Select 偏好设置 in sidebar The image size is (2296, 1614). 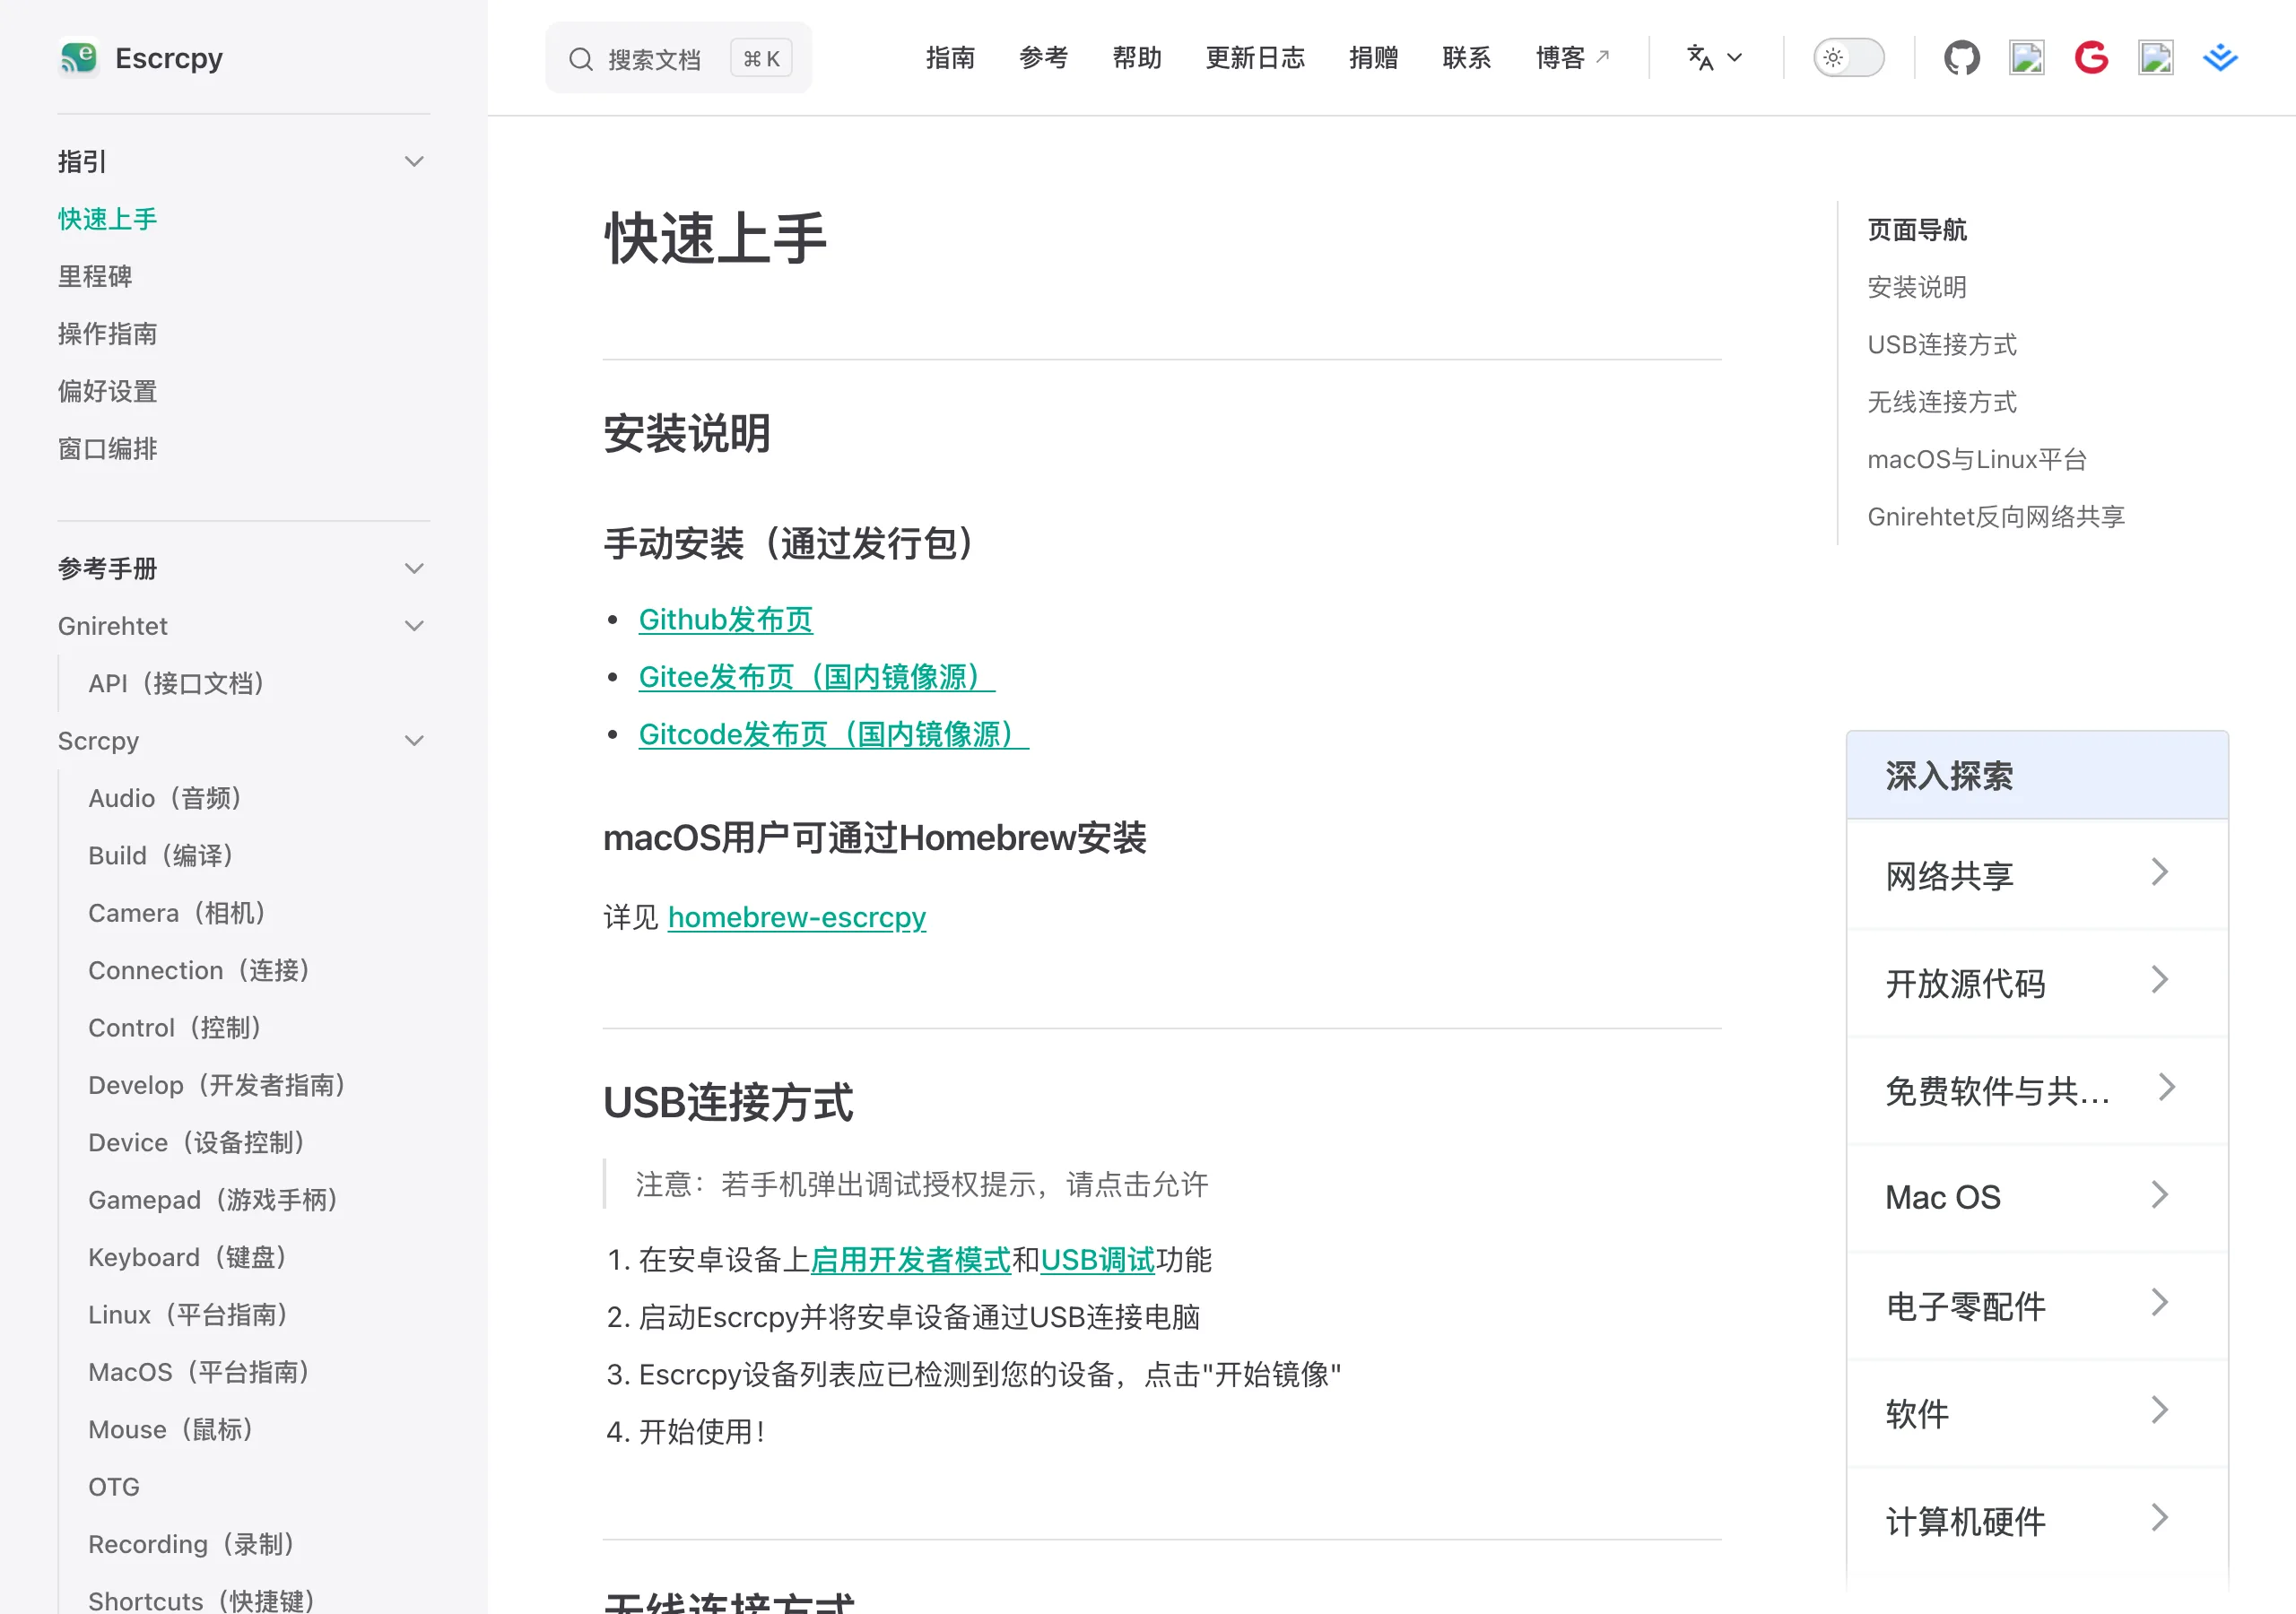click(108, 391)
